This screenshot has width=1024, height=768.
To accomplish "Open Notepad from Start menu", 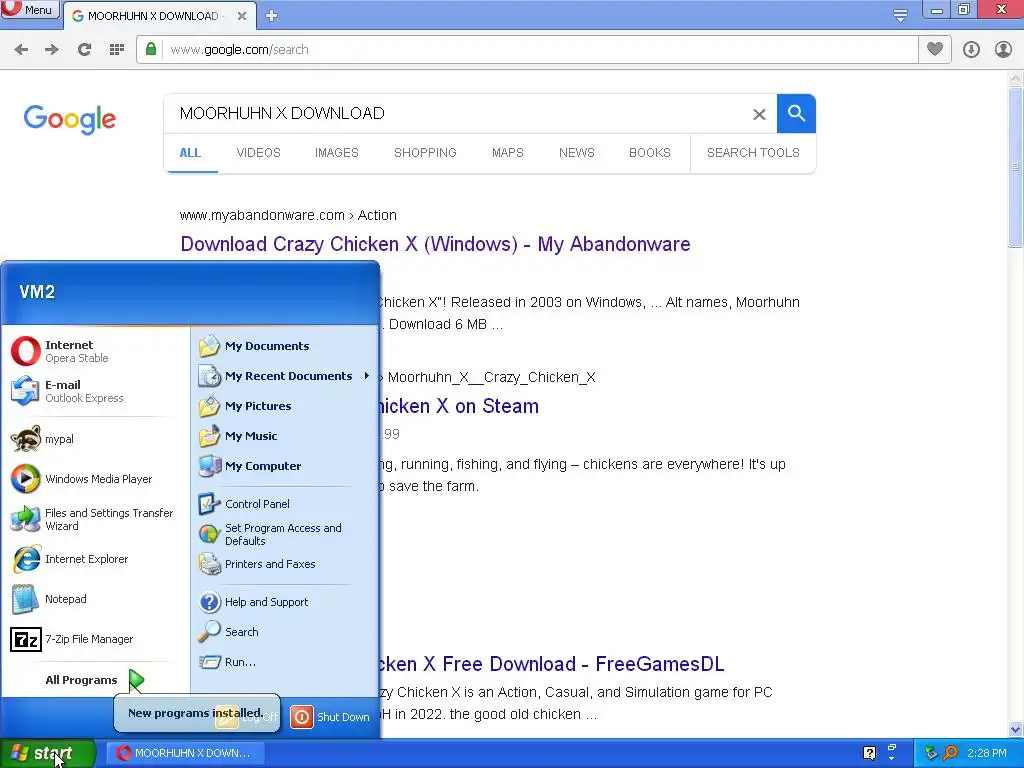I will 96,599.
